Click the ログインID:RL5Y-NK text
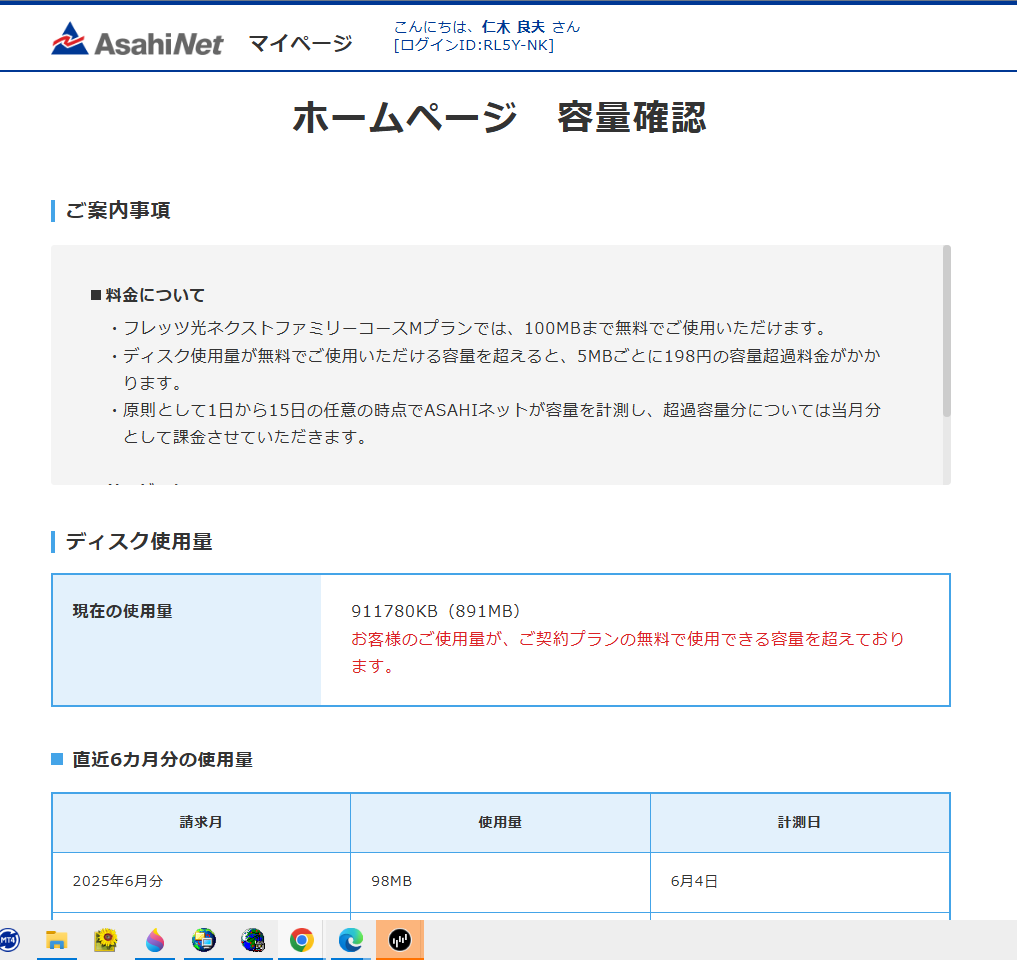1017x960 pixels. [x=474, y=45]
